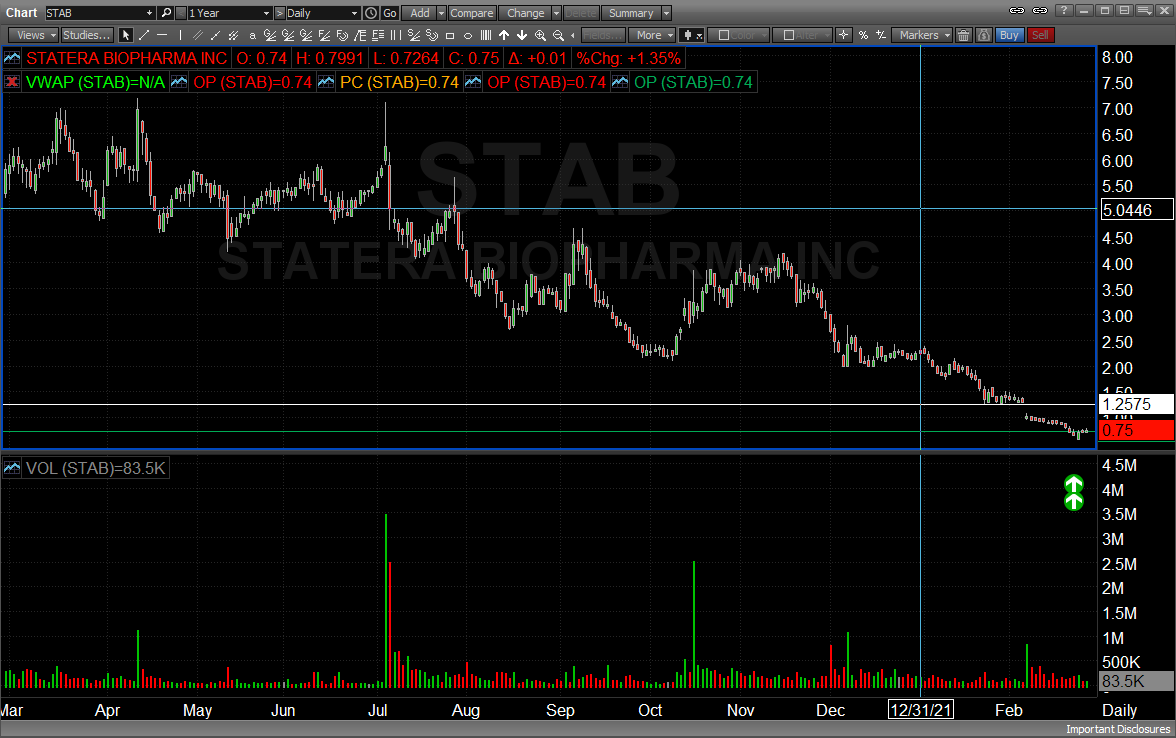Click the 83.5K volume axis label
Image resolution: width=1176 pixels, height=738 pixels.
point(1136,681)
